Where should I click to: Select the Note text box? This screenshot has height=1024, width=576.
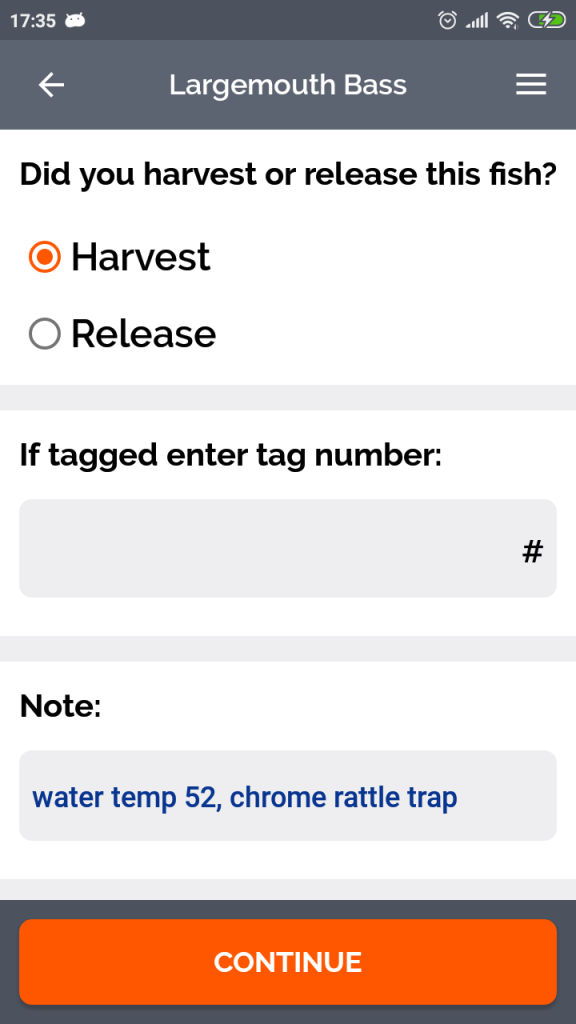tap(288, 796)
